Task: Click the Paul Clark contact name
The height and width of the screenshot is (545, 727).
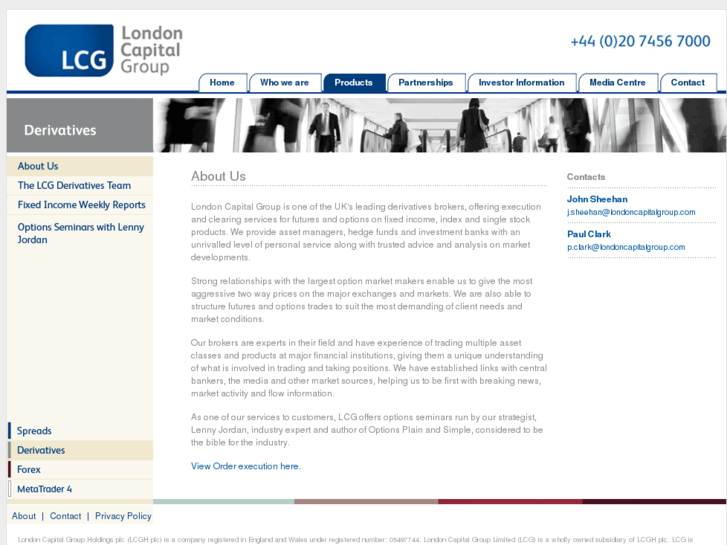Action: click(x=589, y=234)
